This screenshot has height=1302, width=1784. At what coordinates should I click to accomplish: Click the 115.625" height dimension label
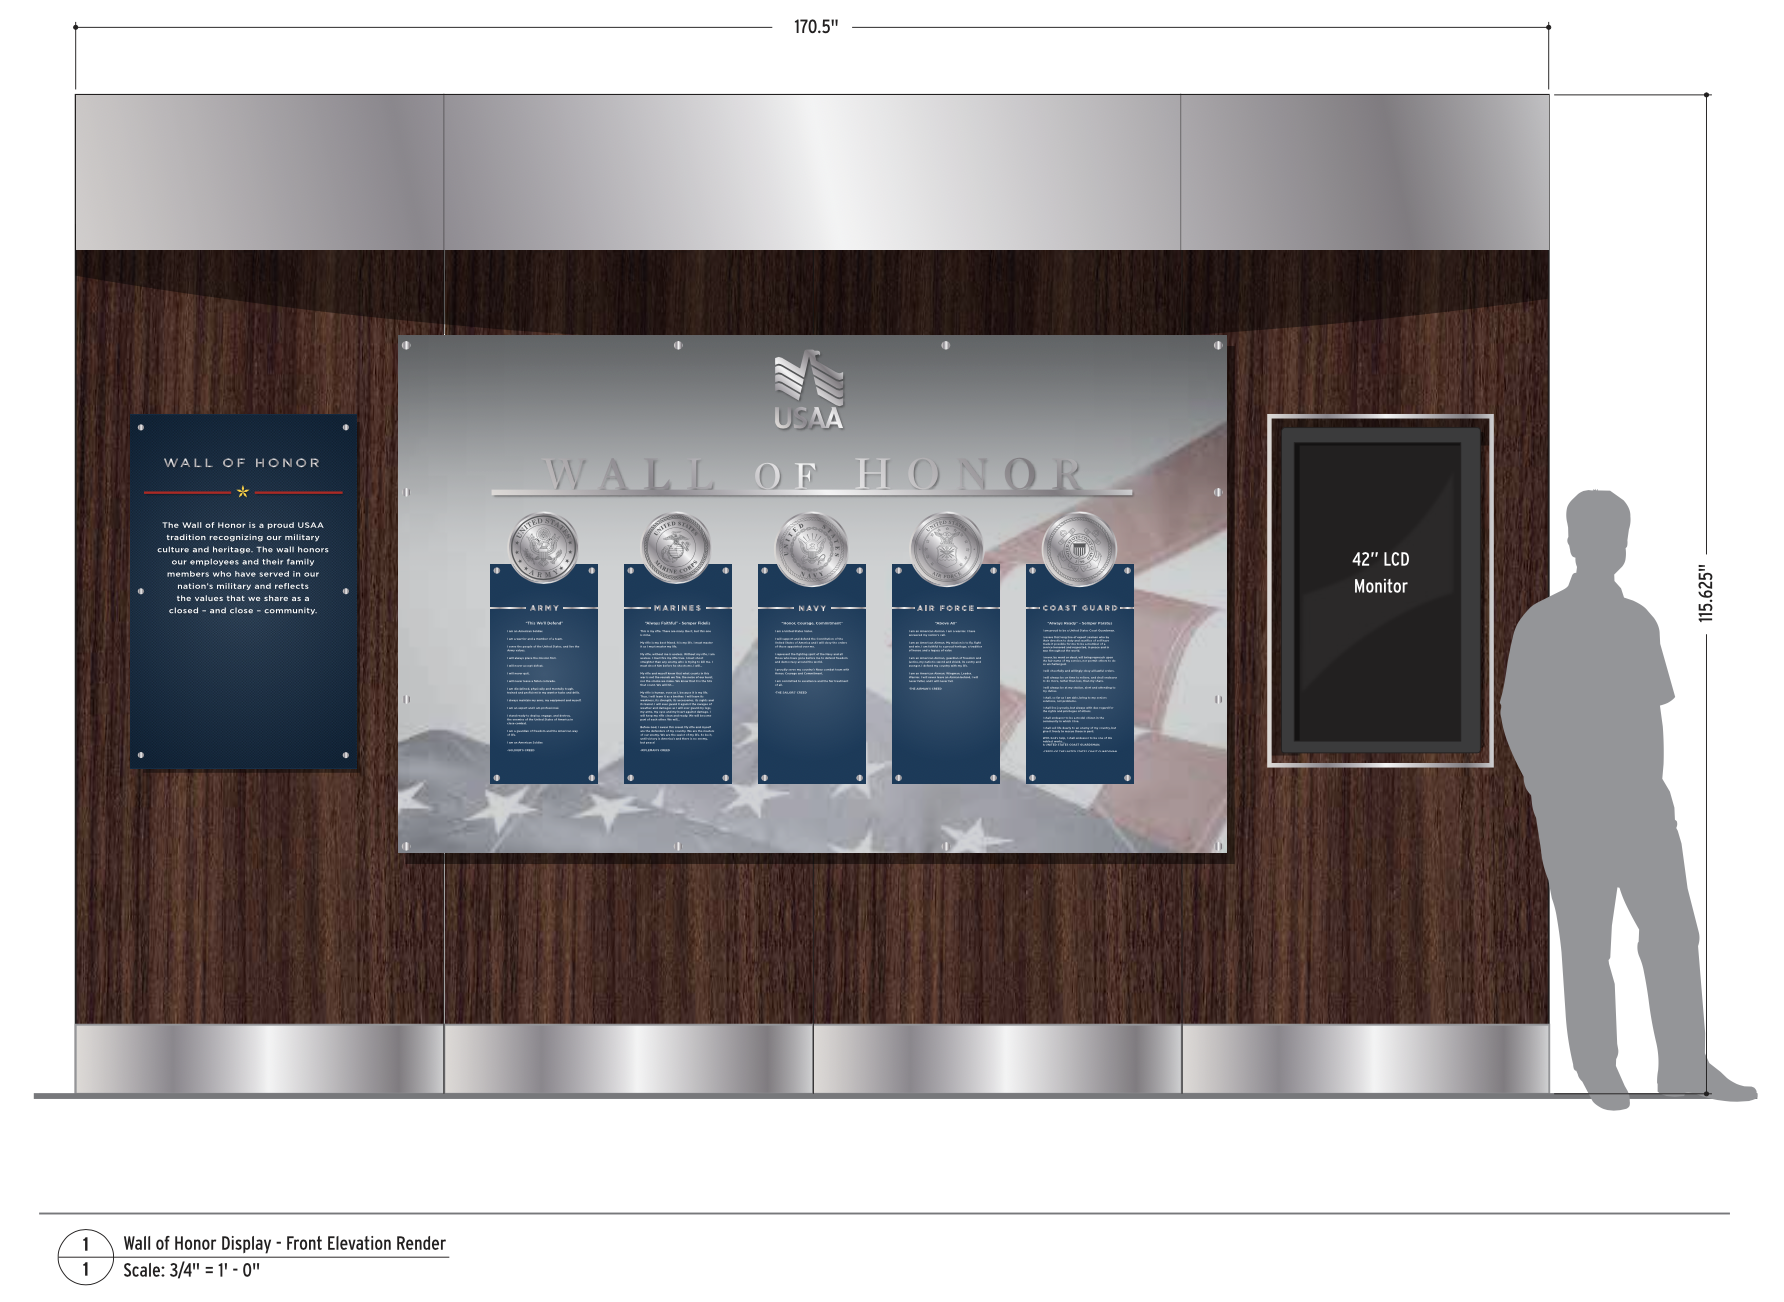point(1706,596)
